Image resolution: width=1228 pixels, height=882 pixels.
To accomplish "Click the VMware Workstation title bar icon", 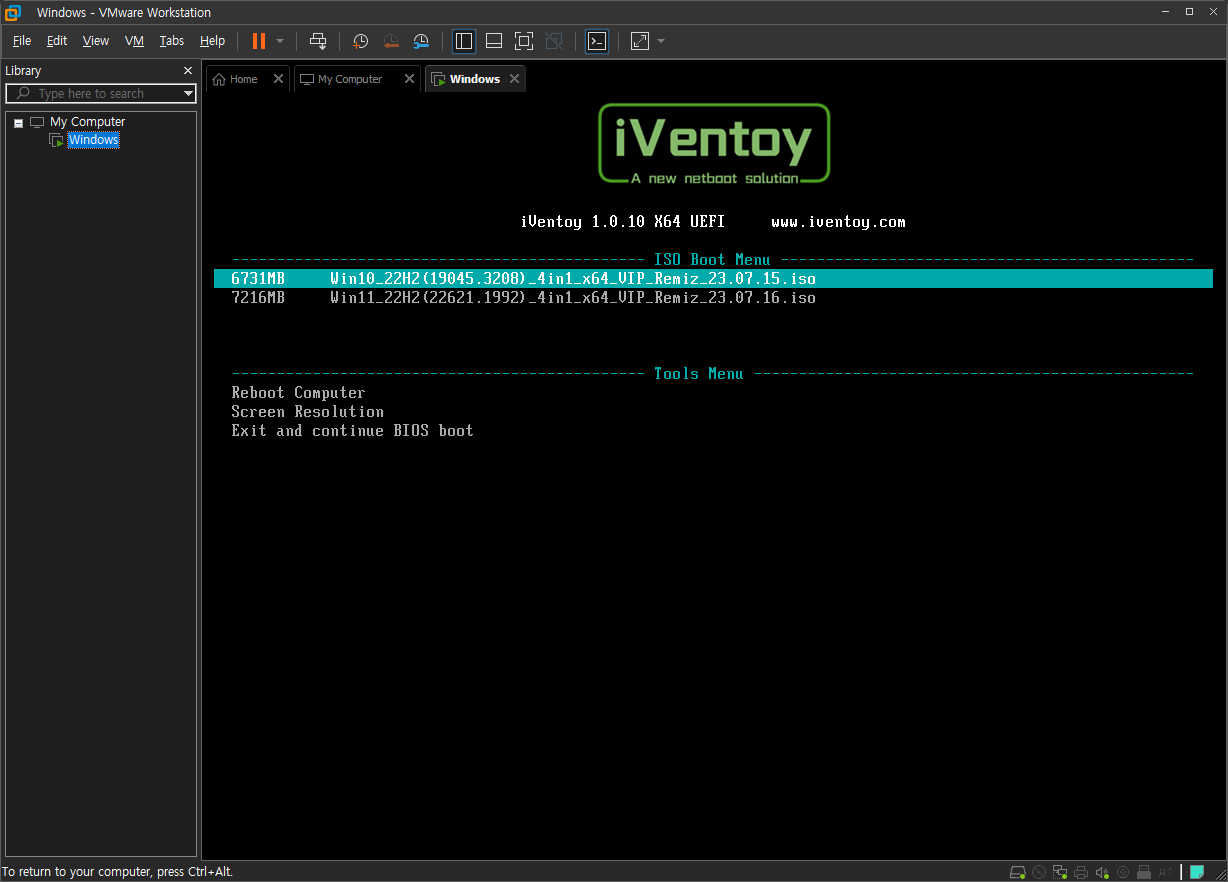I will 13,12.
